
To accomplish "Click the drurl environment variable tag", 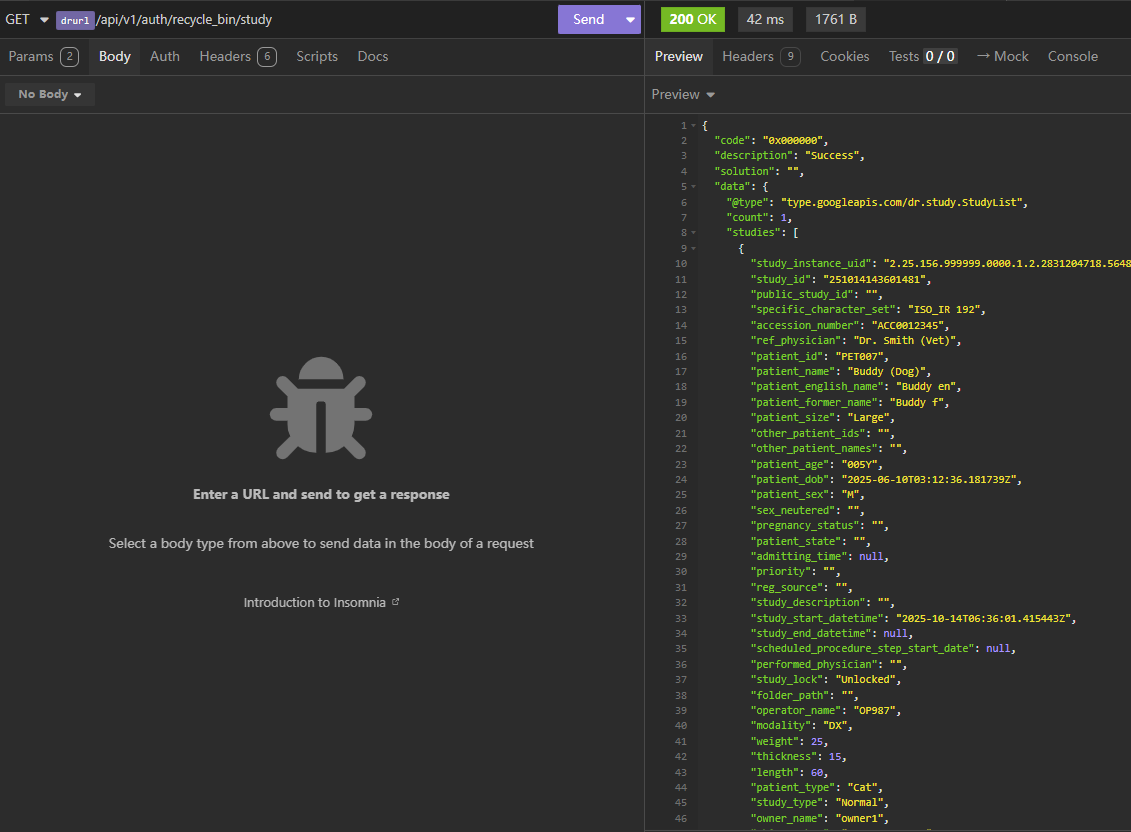I will (75, 20).
